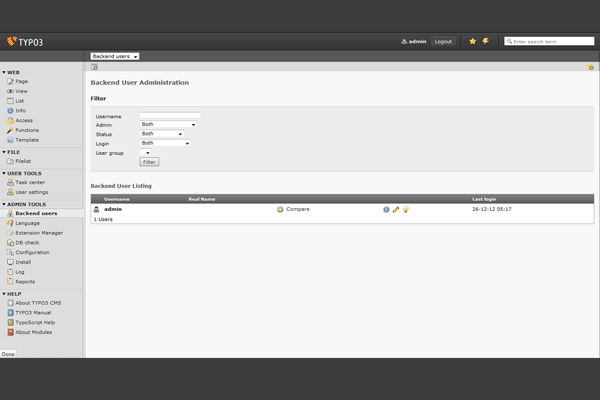Click the Username column header
Image resolution: width=600 pixels, height=400 pixels.
pos(117,199)
